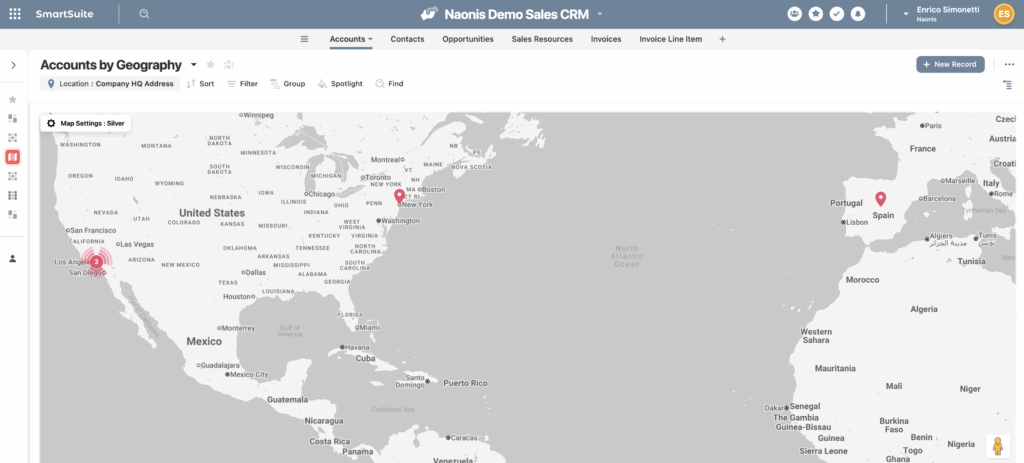Select the map view icon in sidebar
The image size is (1024, 463).
(13, 157)
